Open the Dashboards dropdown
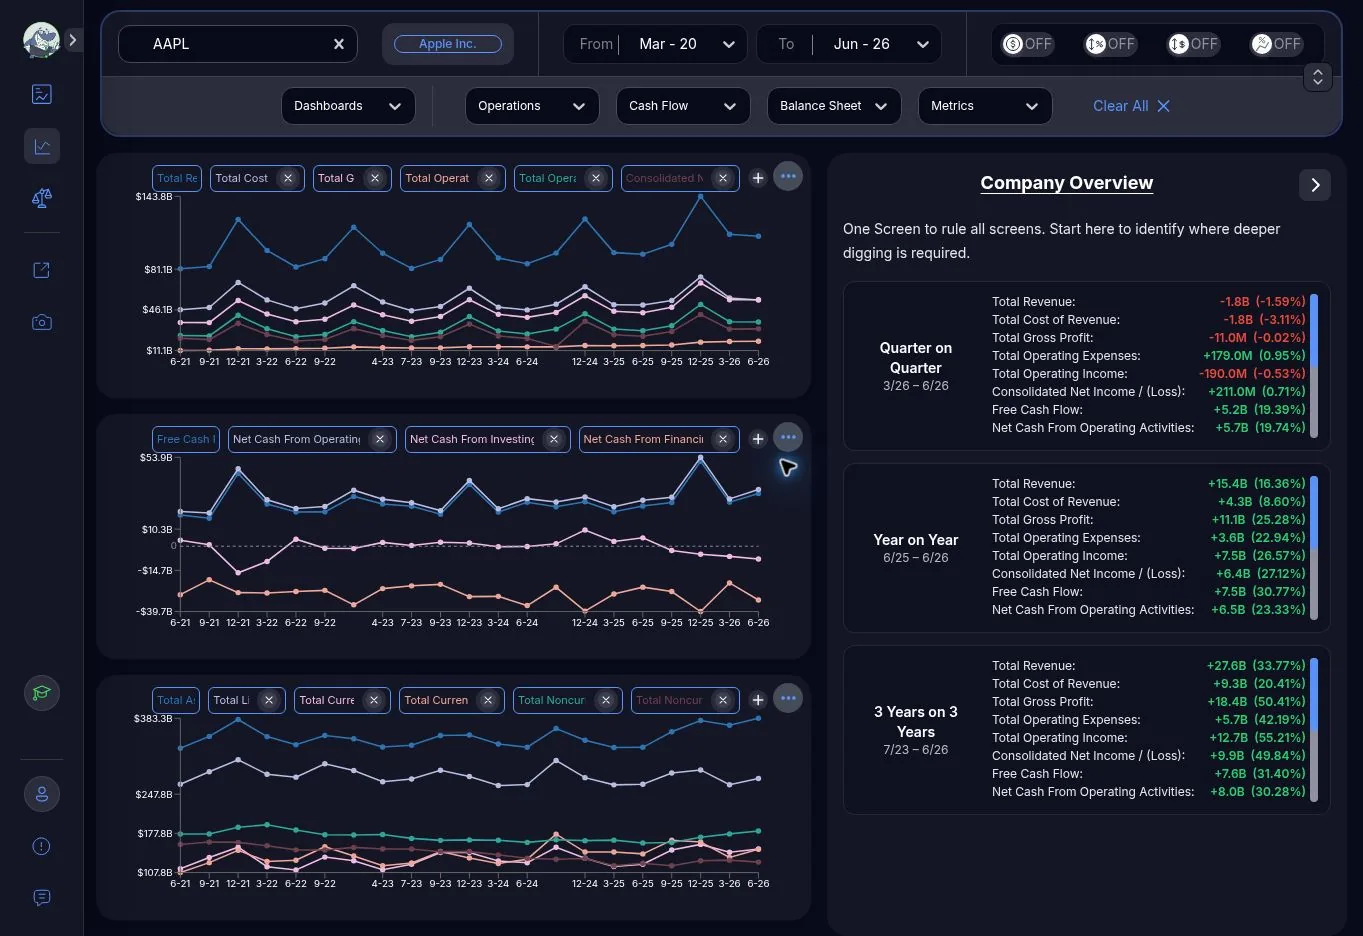1363x936 pixels. point(348,106)
